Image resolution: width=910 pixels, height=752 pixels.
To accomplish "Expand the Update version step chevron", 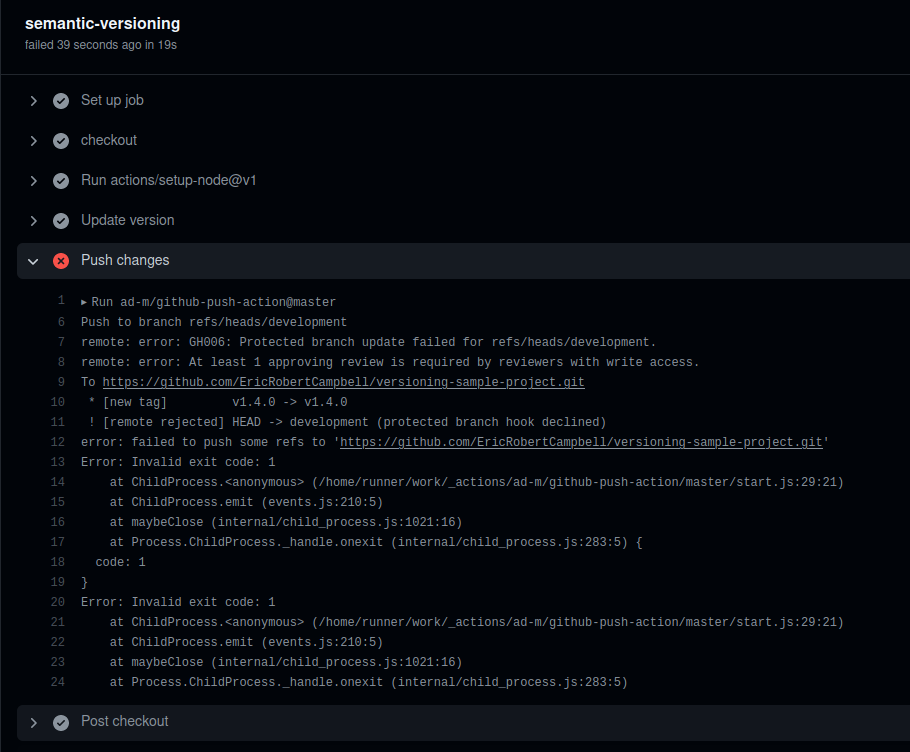I will 34,221.
